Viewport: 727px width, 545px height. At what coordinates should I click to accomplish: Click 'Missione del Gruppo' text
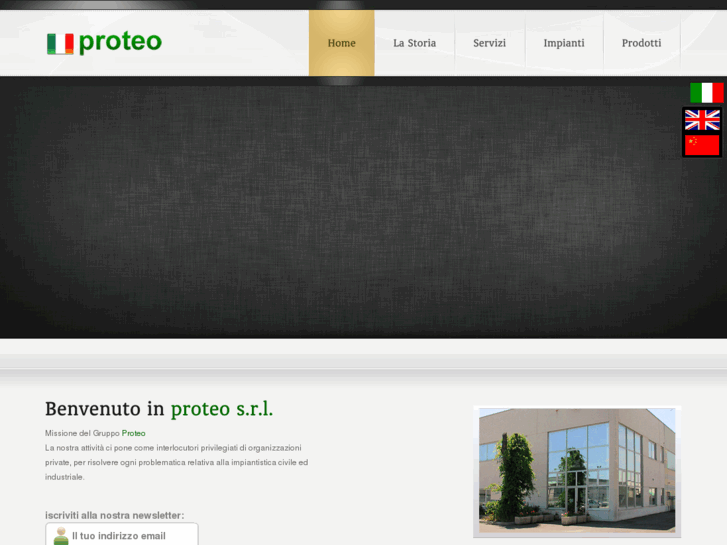82,433
